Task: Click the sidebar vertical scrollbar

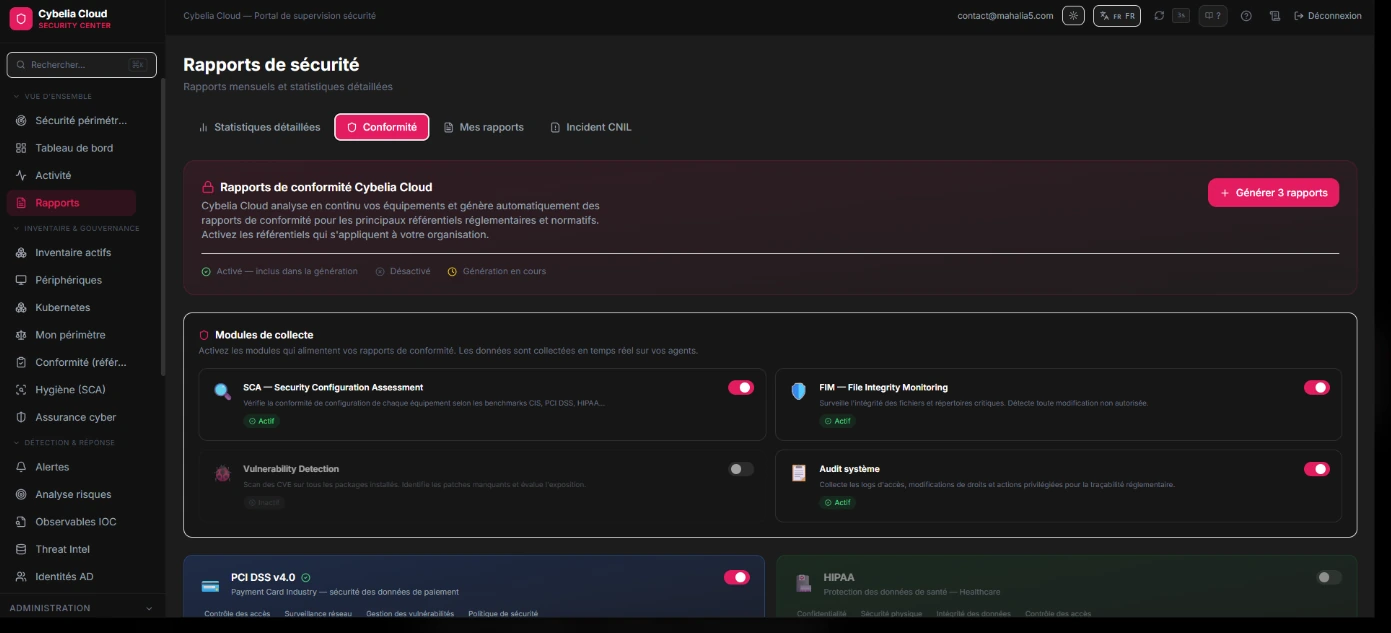Action: 163,228
